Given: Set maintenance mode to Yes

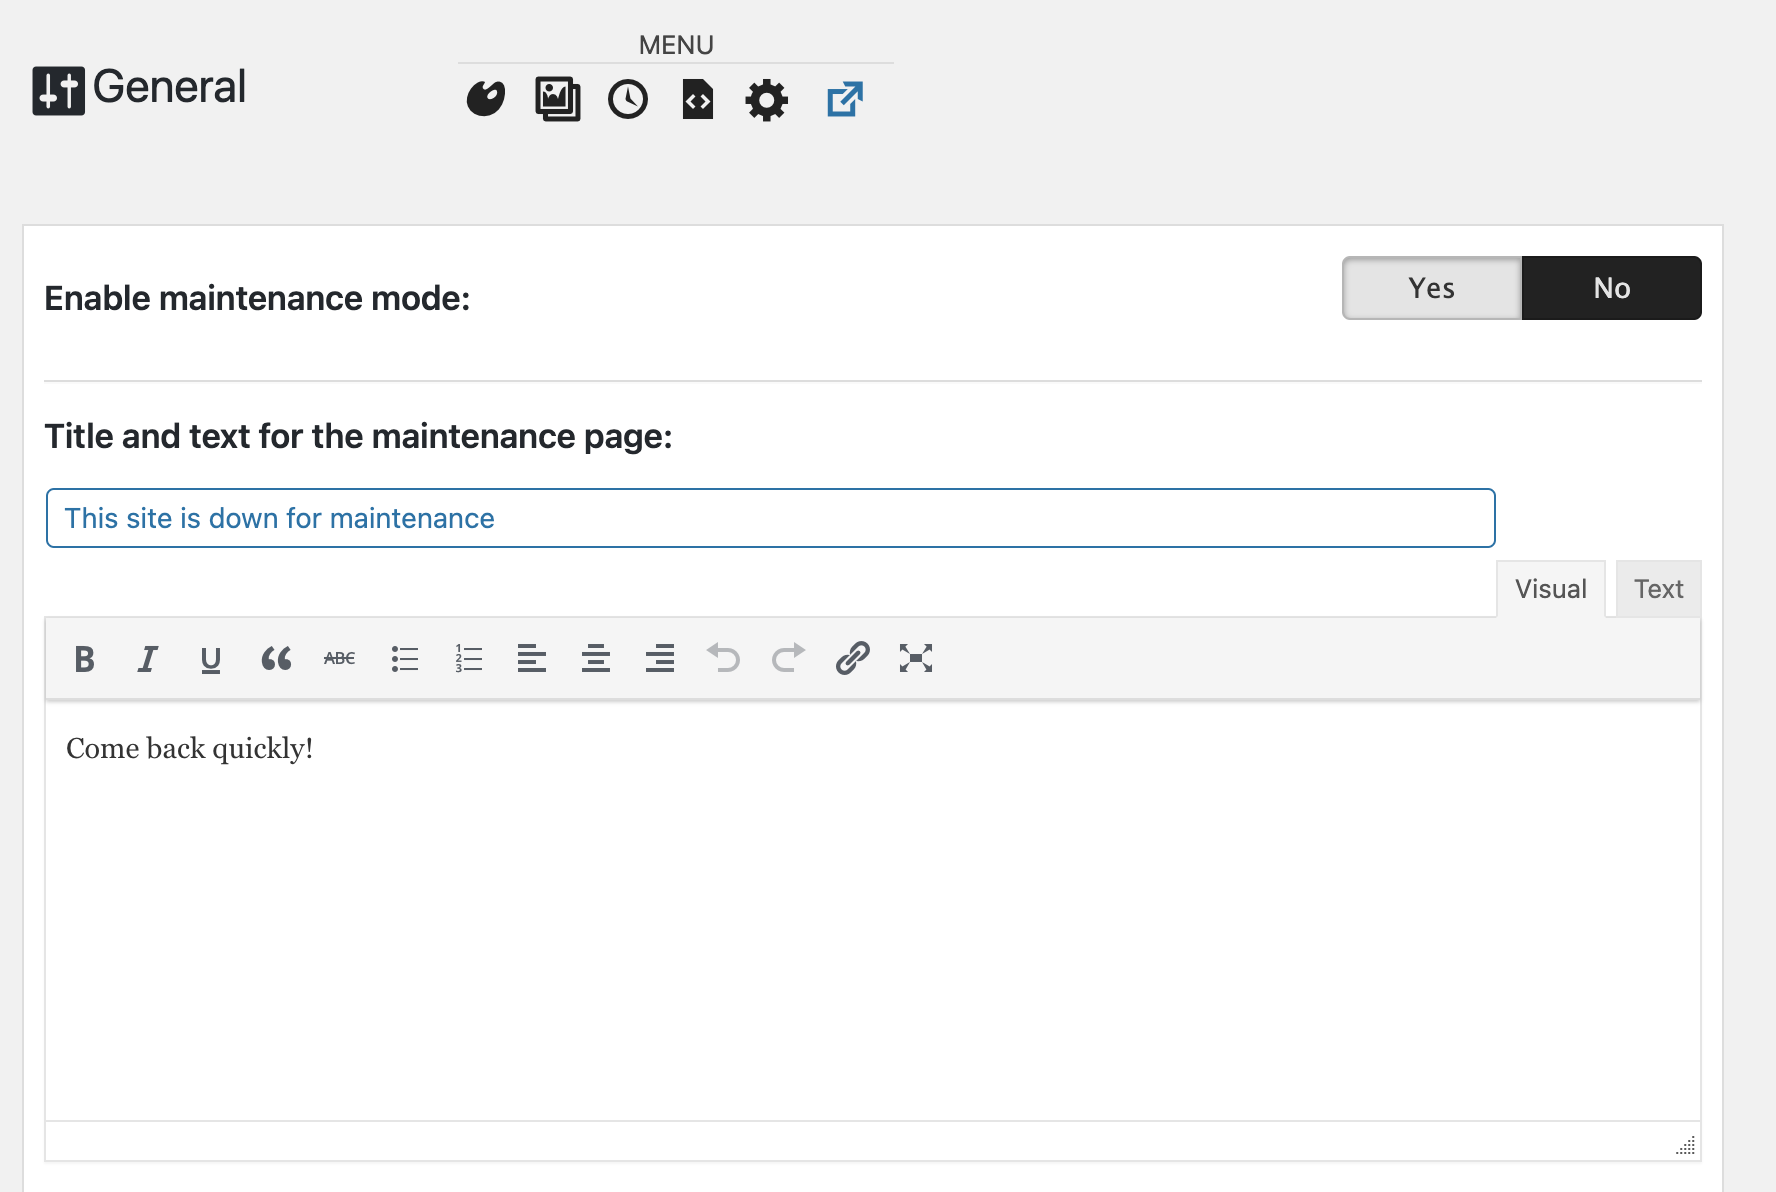Looking at the screenshot, I should point(1432,288).
